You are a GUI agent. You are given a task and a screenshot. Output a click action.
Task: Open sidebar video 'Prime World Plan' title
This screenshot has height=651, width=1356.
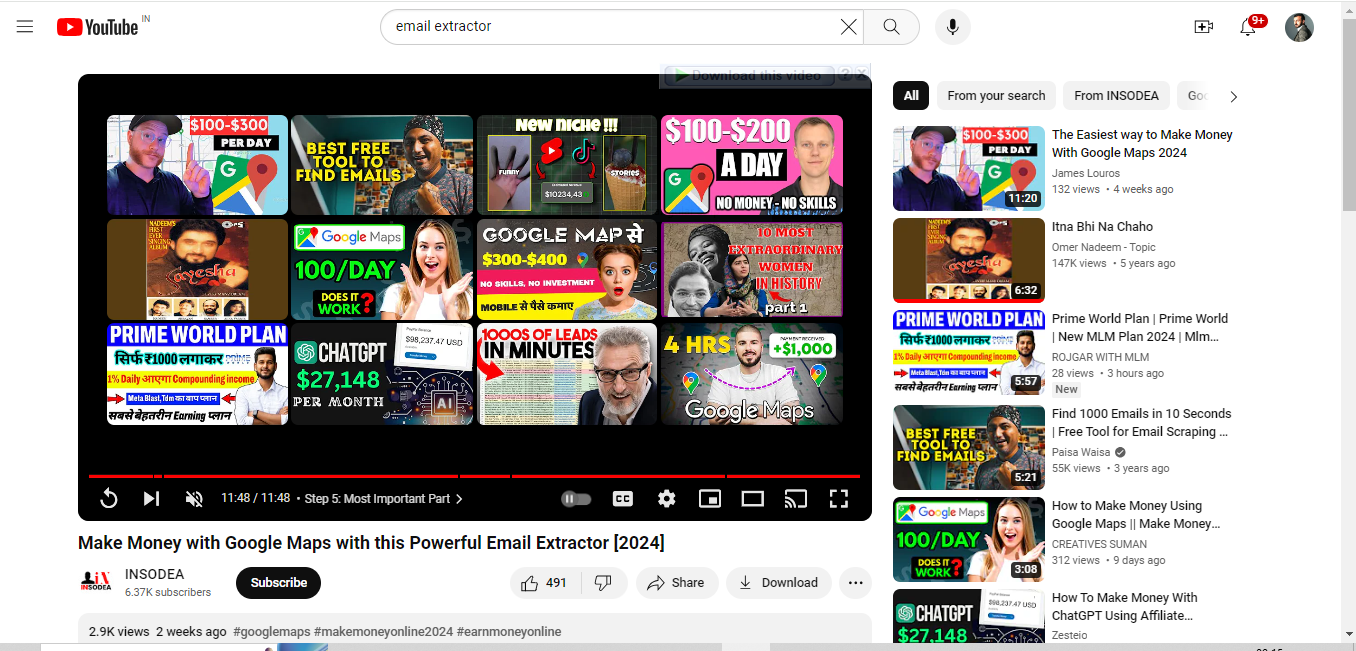(1140, 328)
